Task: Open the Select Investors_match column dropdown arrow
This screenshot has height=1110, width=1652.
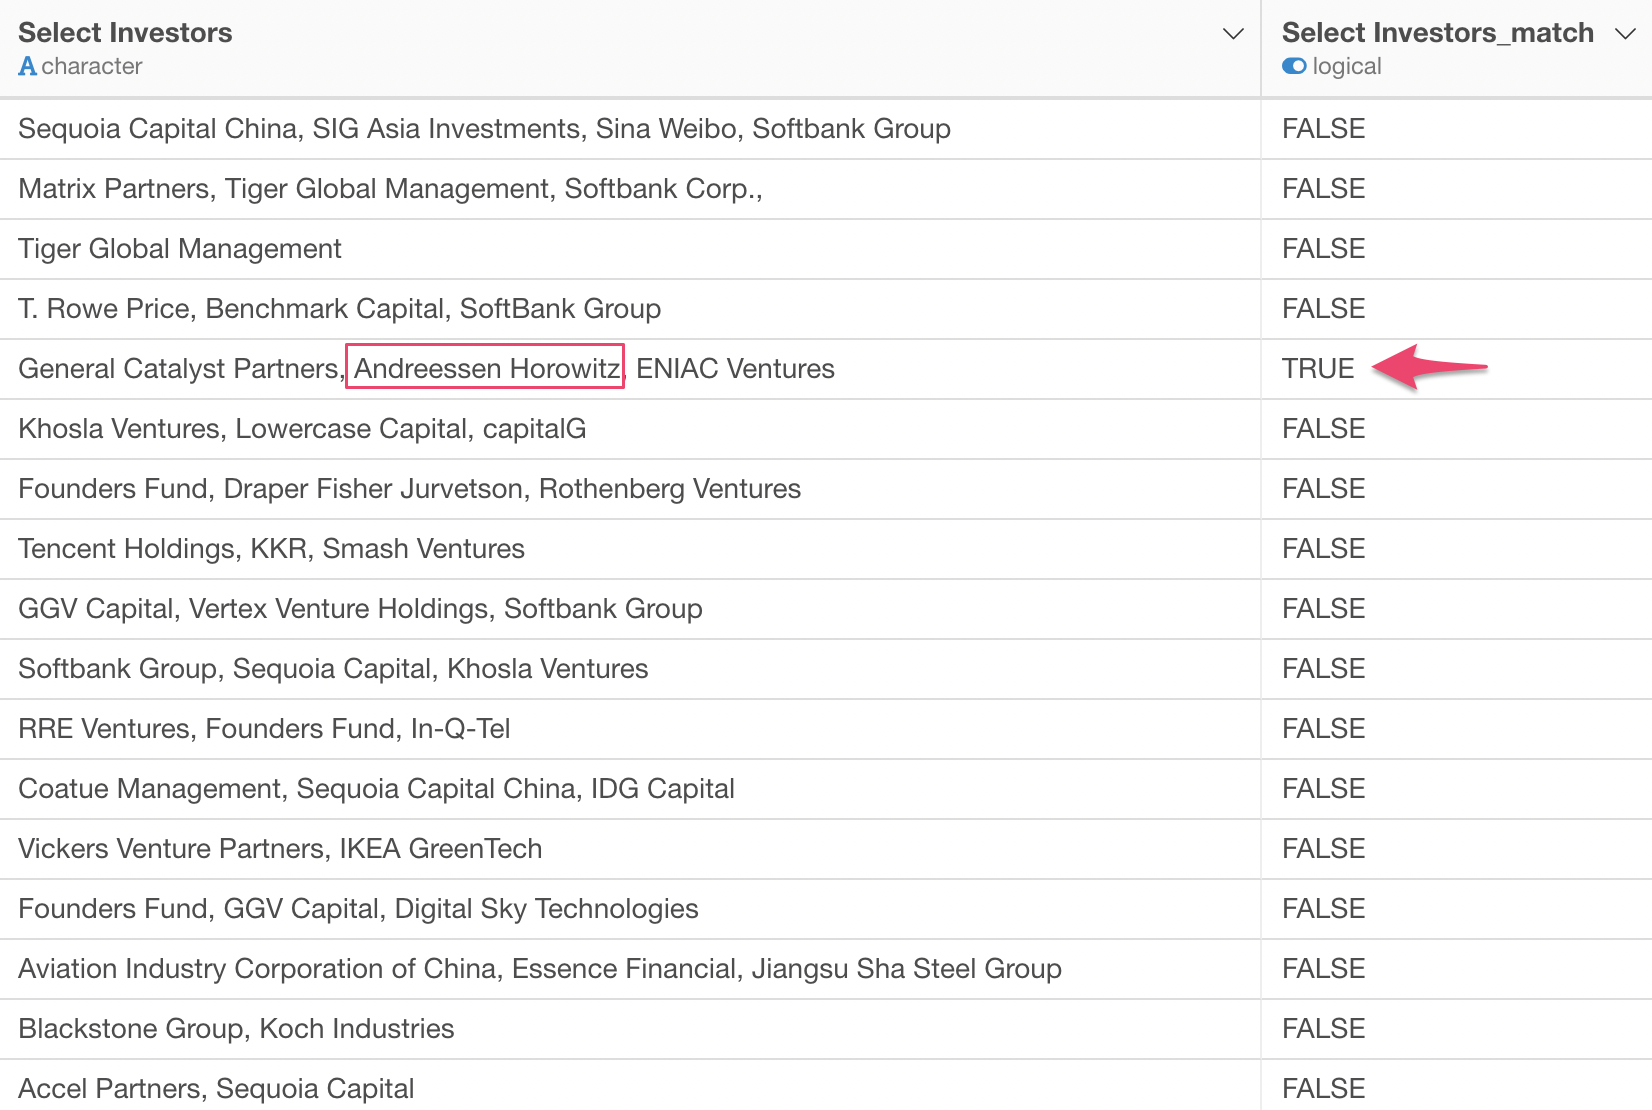Action: pyautogui.click(x=1625, y=34)
